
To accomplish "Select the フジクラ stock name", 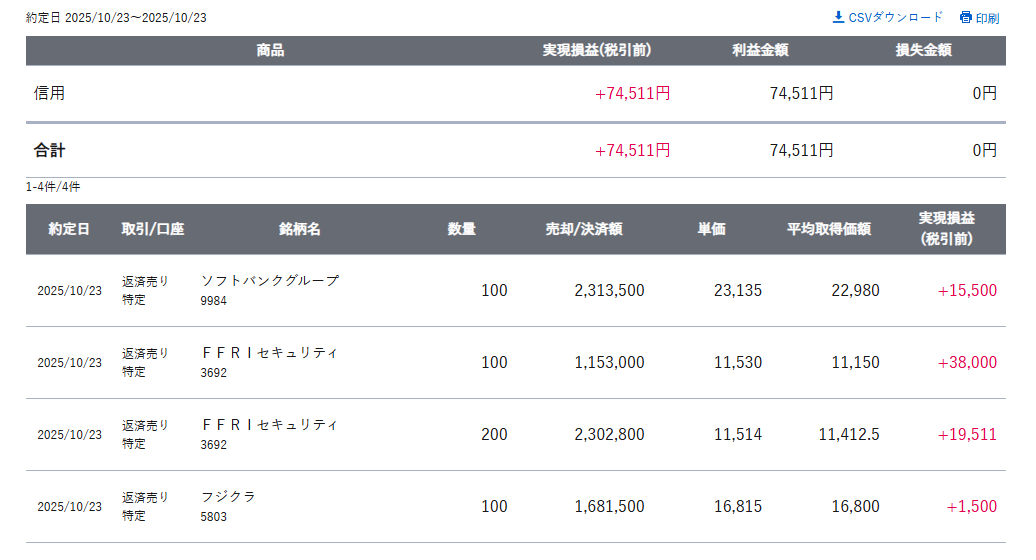I will pyautogui.click(x=228, y=497).
